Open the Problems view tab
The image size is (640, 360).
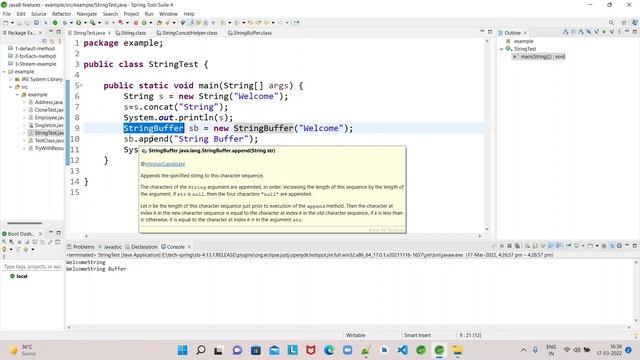click(81, 247)
